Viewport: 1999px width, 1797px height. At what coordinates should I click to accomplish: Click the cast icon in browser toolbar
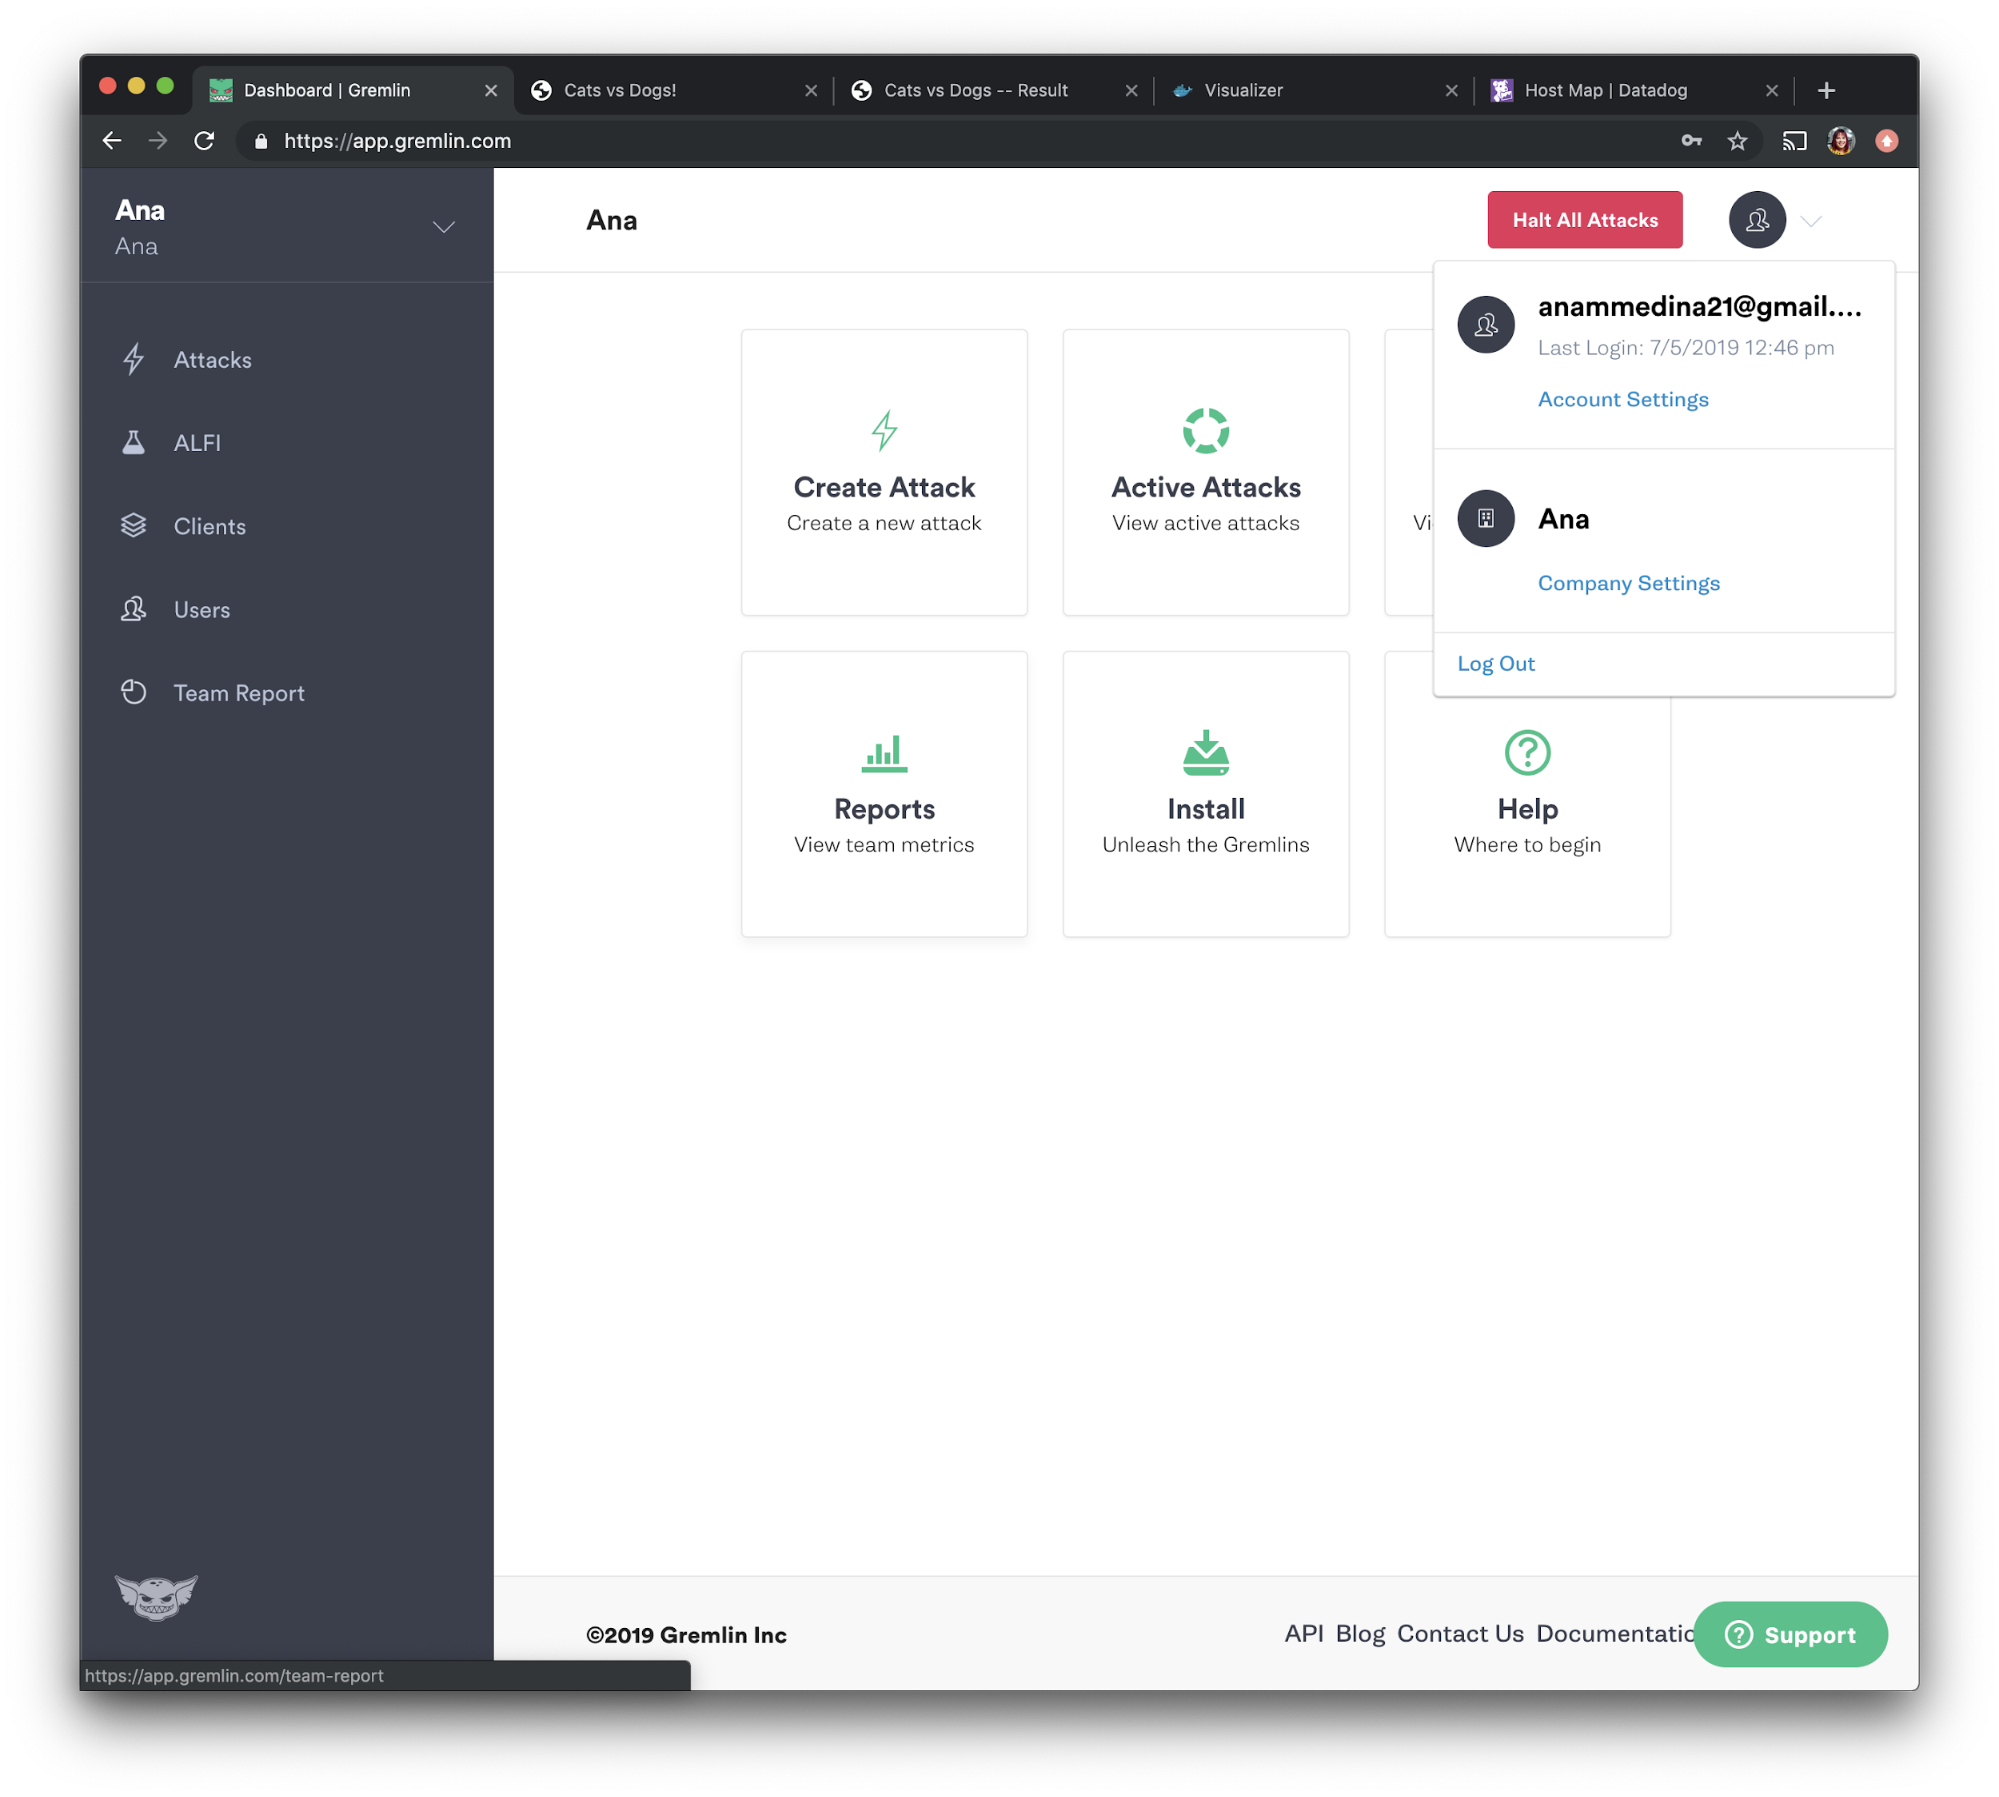[1794, 141]
